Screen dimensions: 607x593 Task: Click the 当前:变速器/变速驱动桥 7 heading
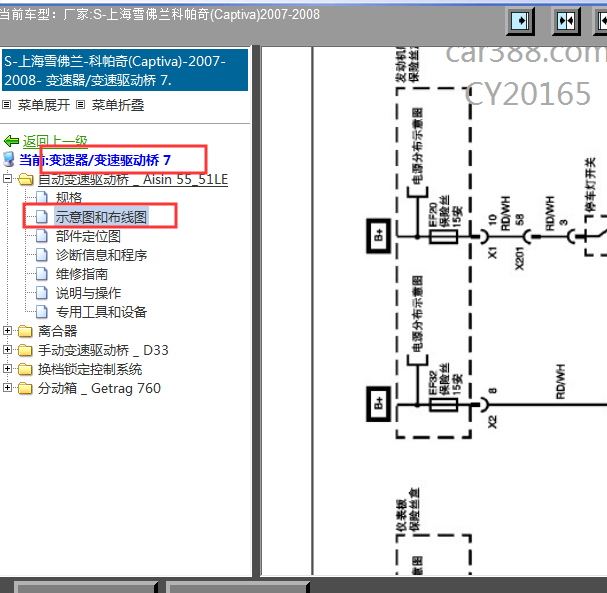95,160
